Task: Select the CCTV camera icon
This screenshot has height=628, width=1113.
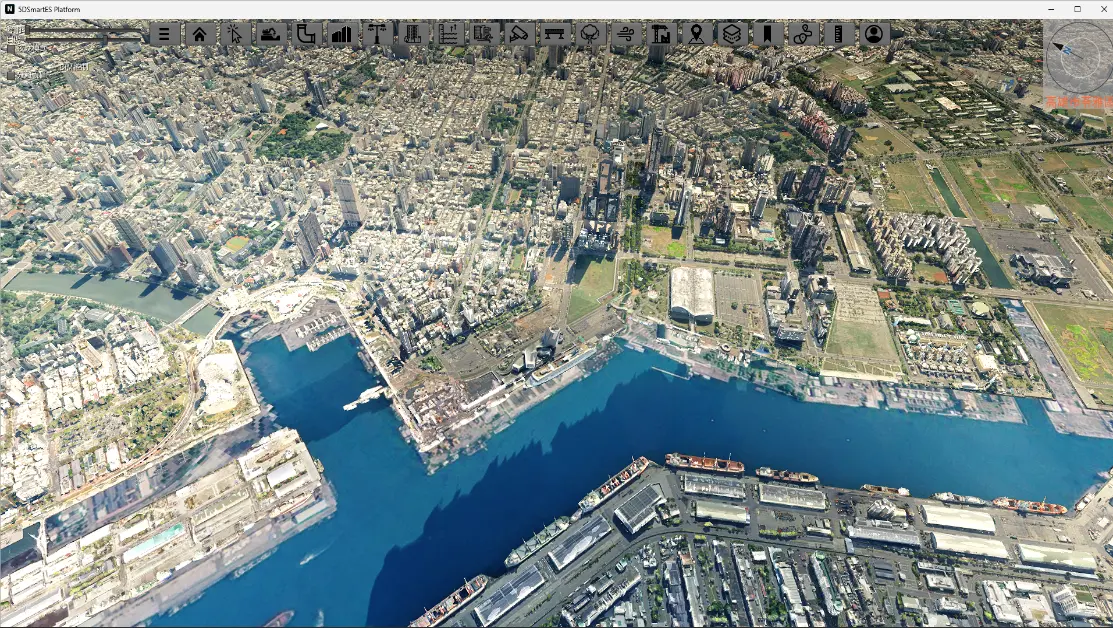Action: tap(520, 34)
